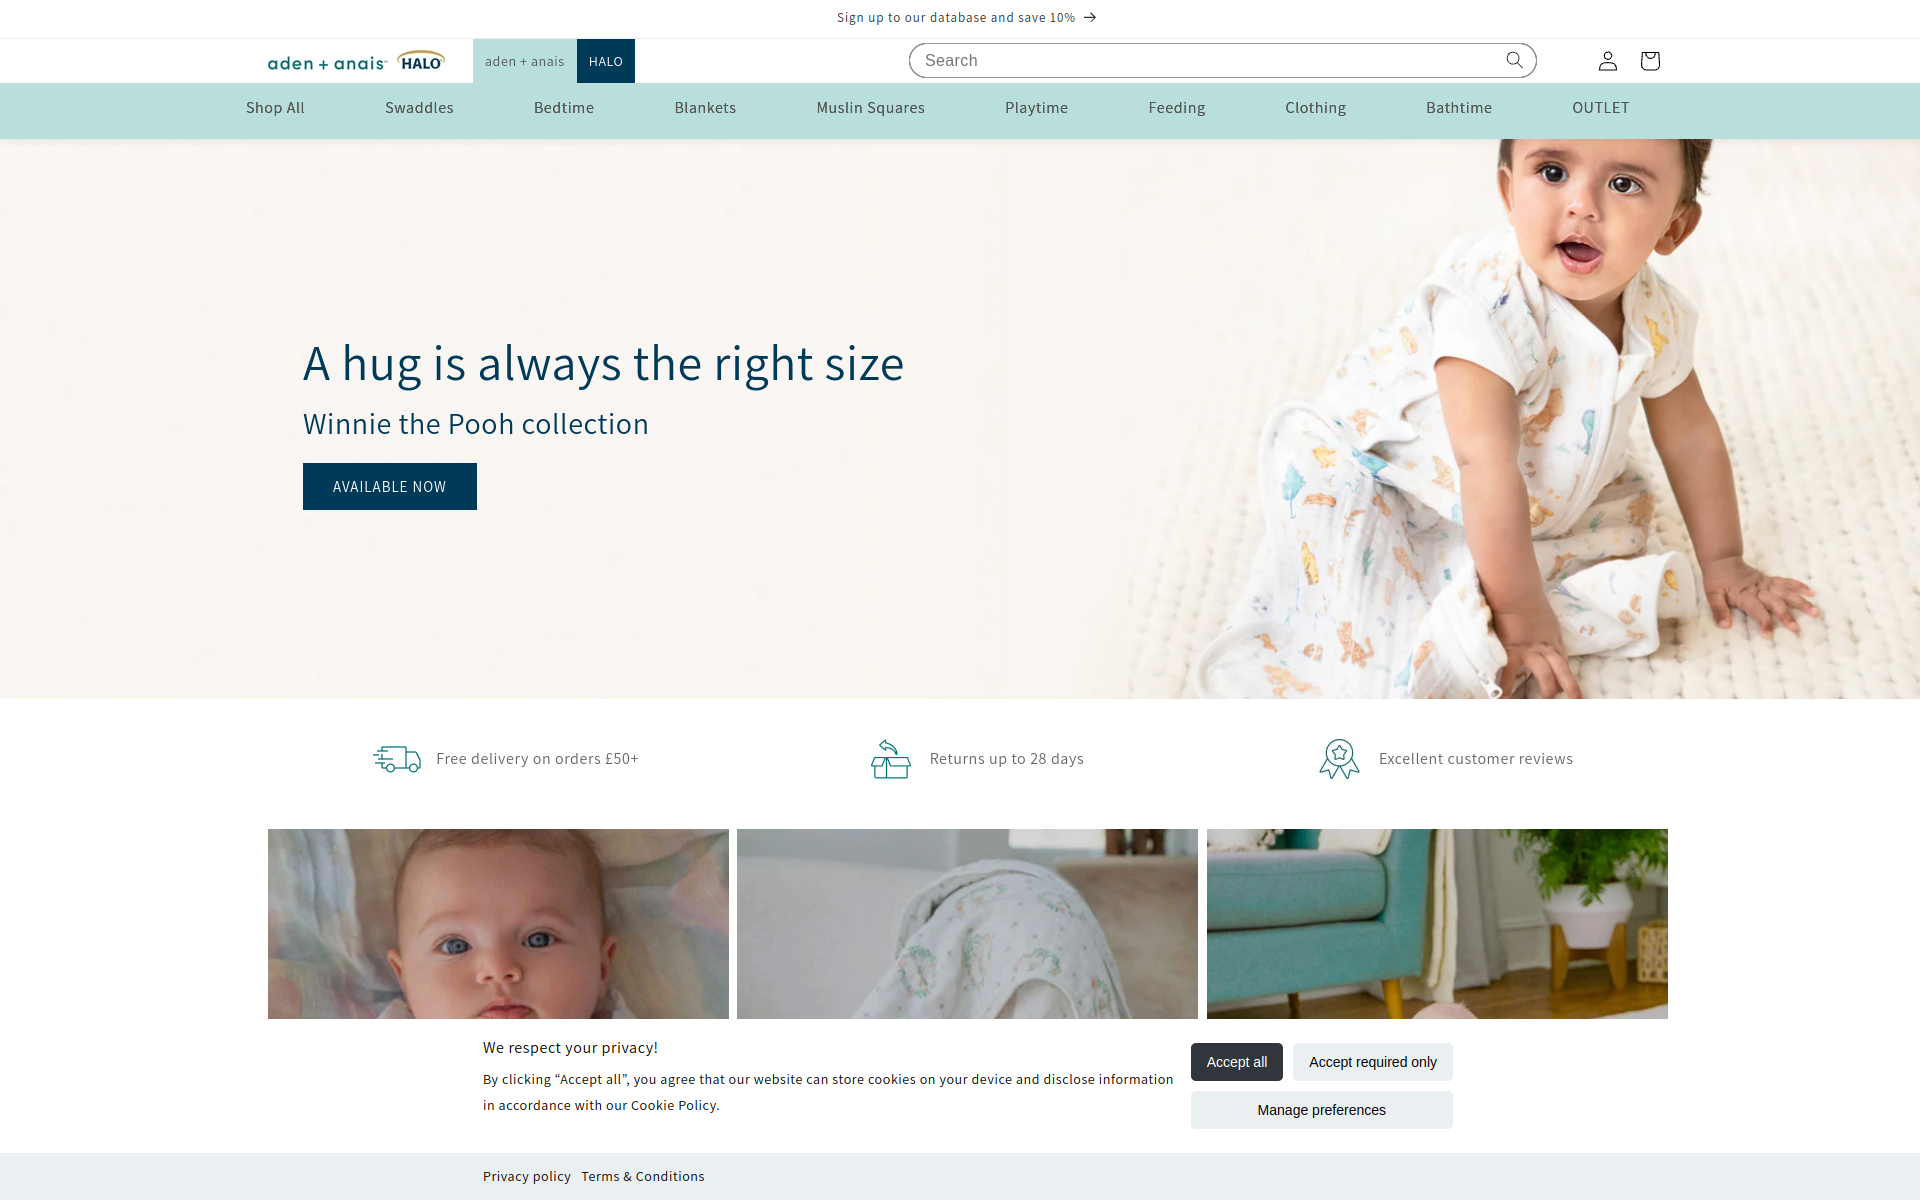
Task: Accept all cookies
Action: 1236,1062
